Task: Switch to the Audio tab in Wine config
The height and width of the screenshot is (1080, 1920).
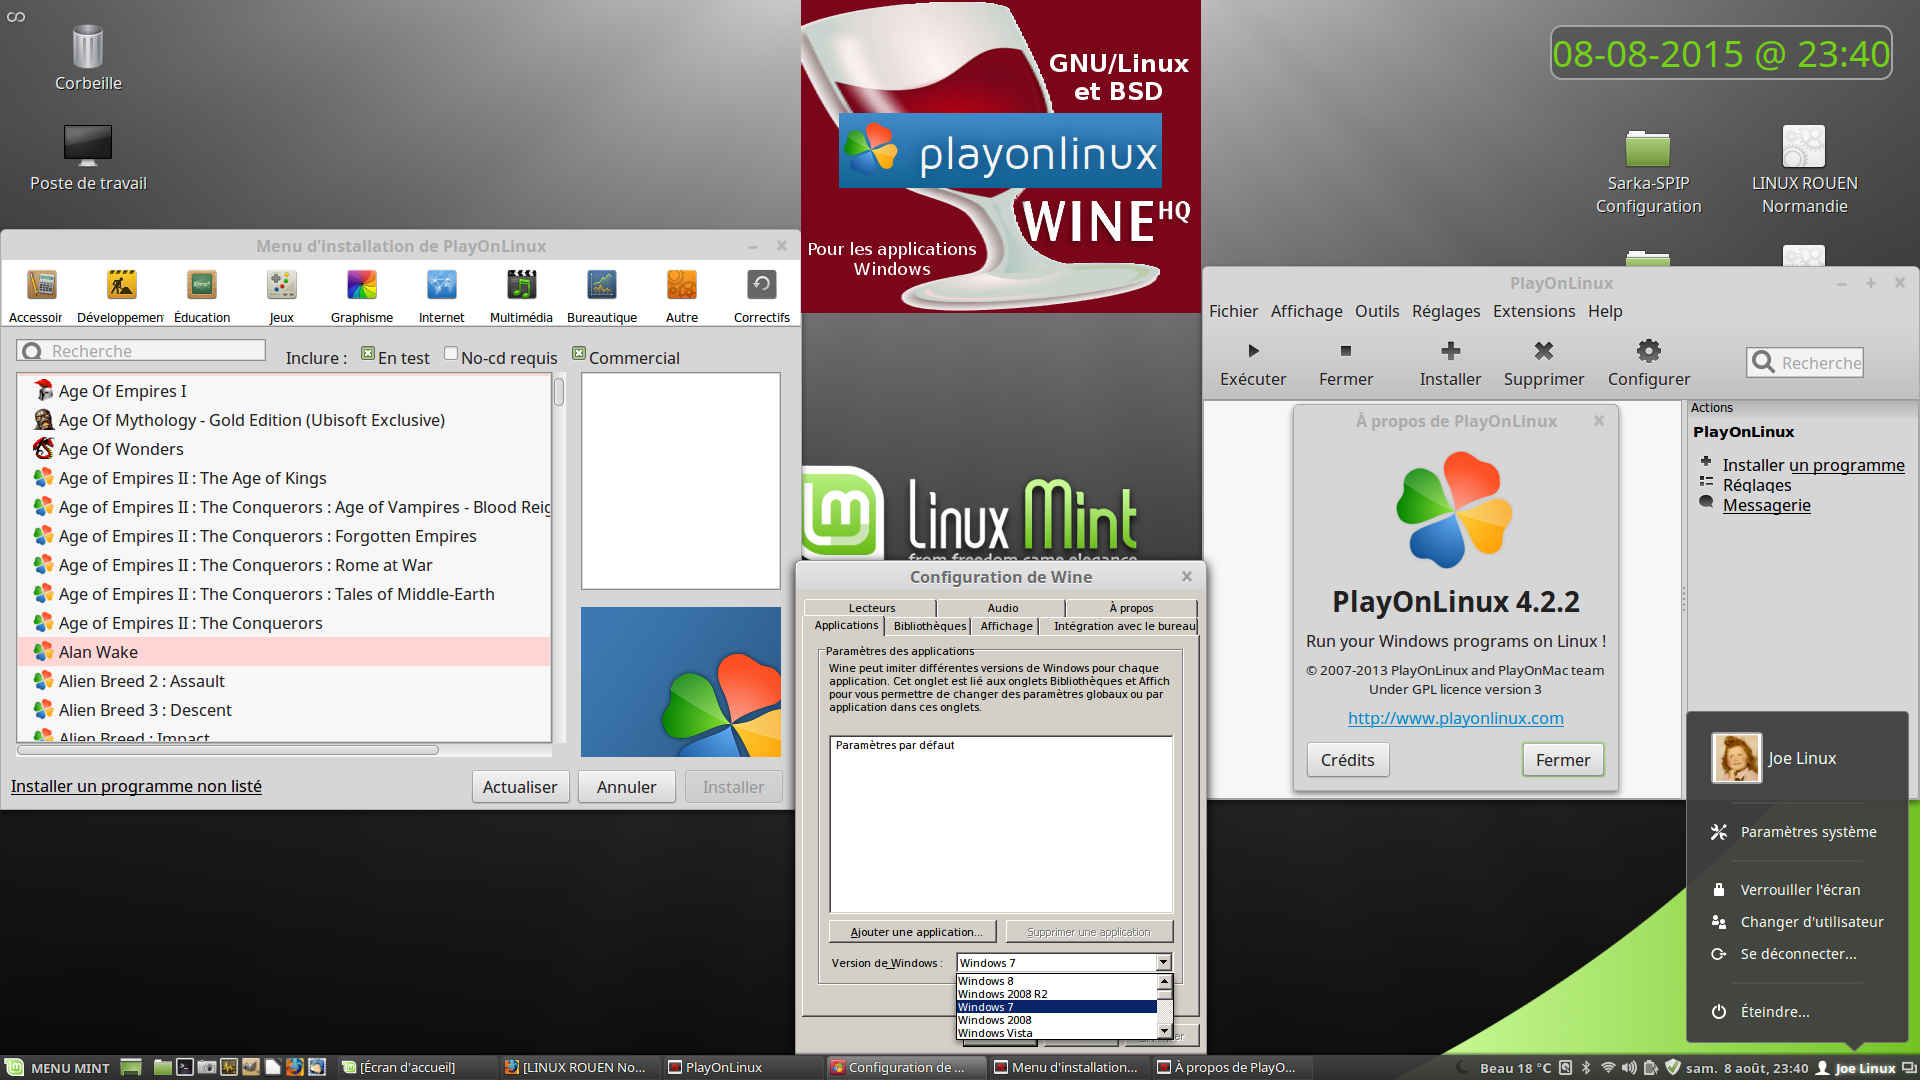Action: 1002,608
